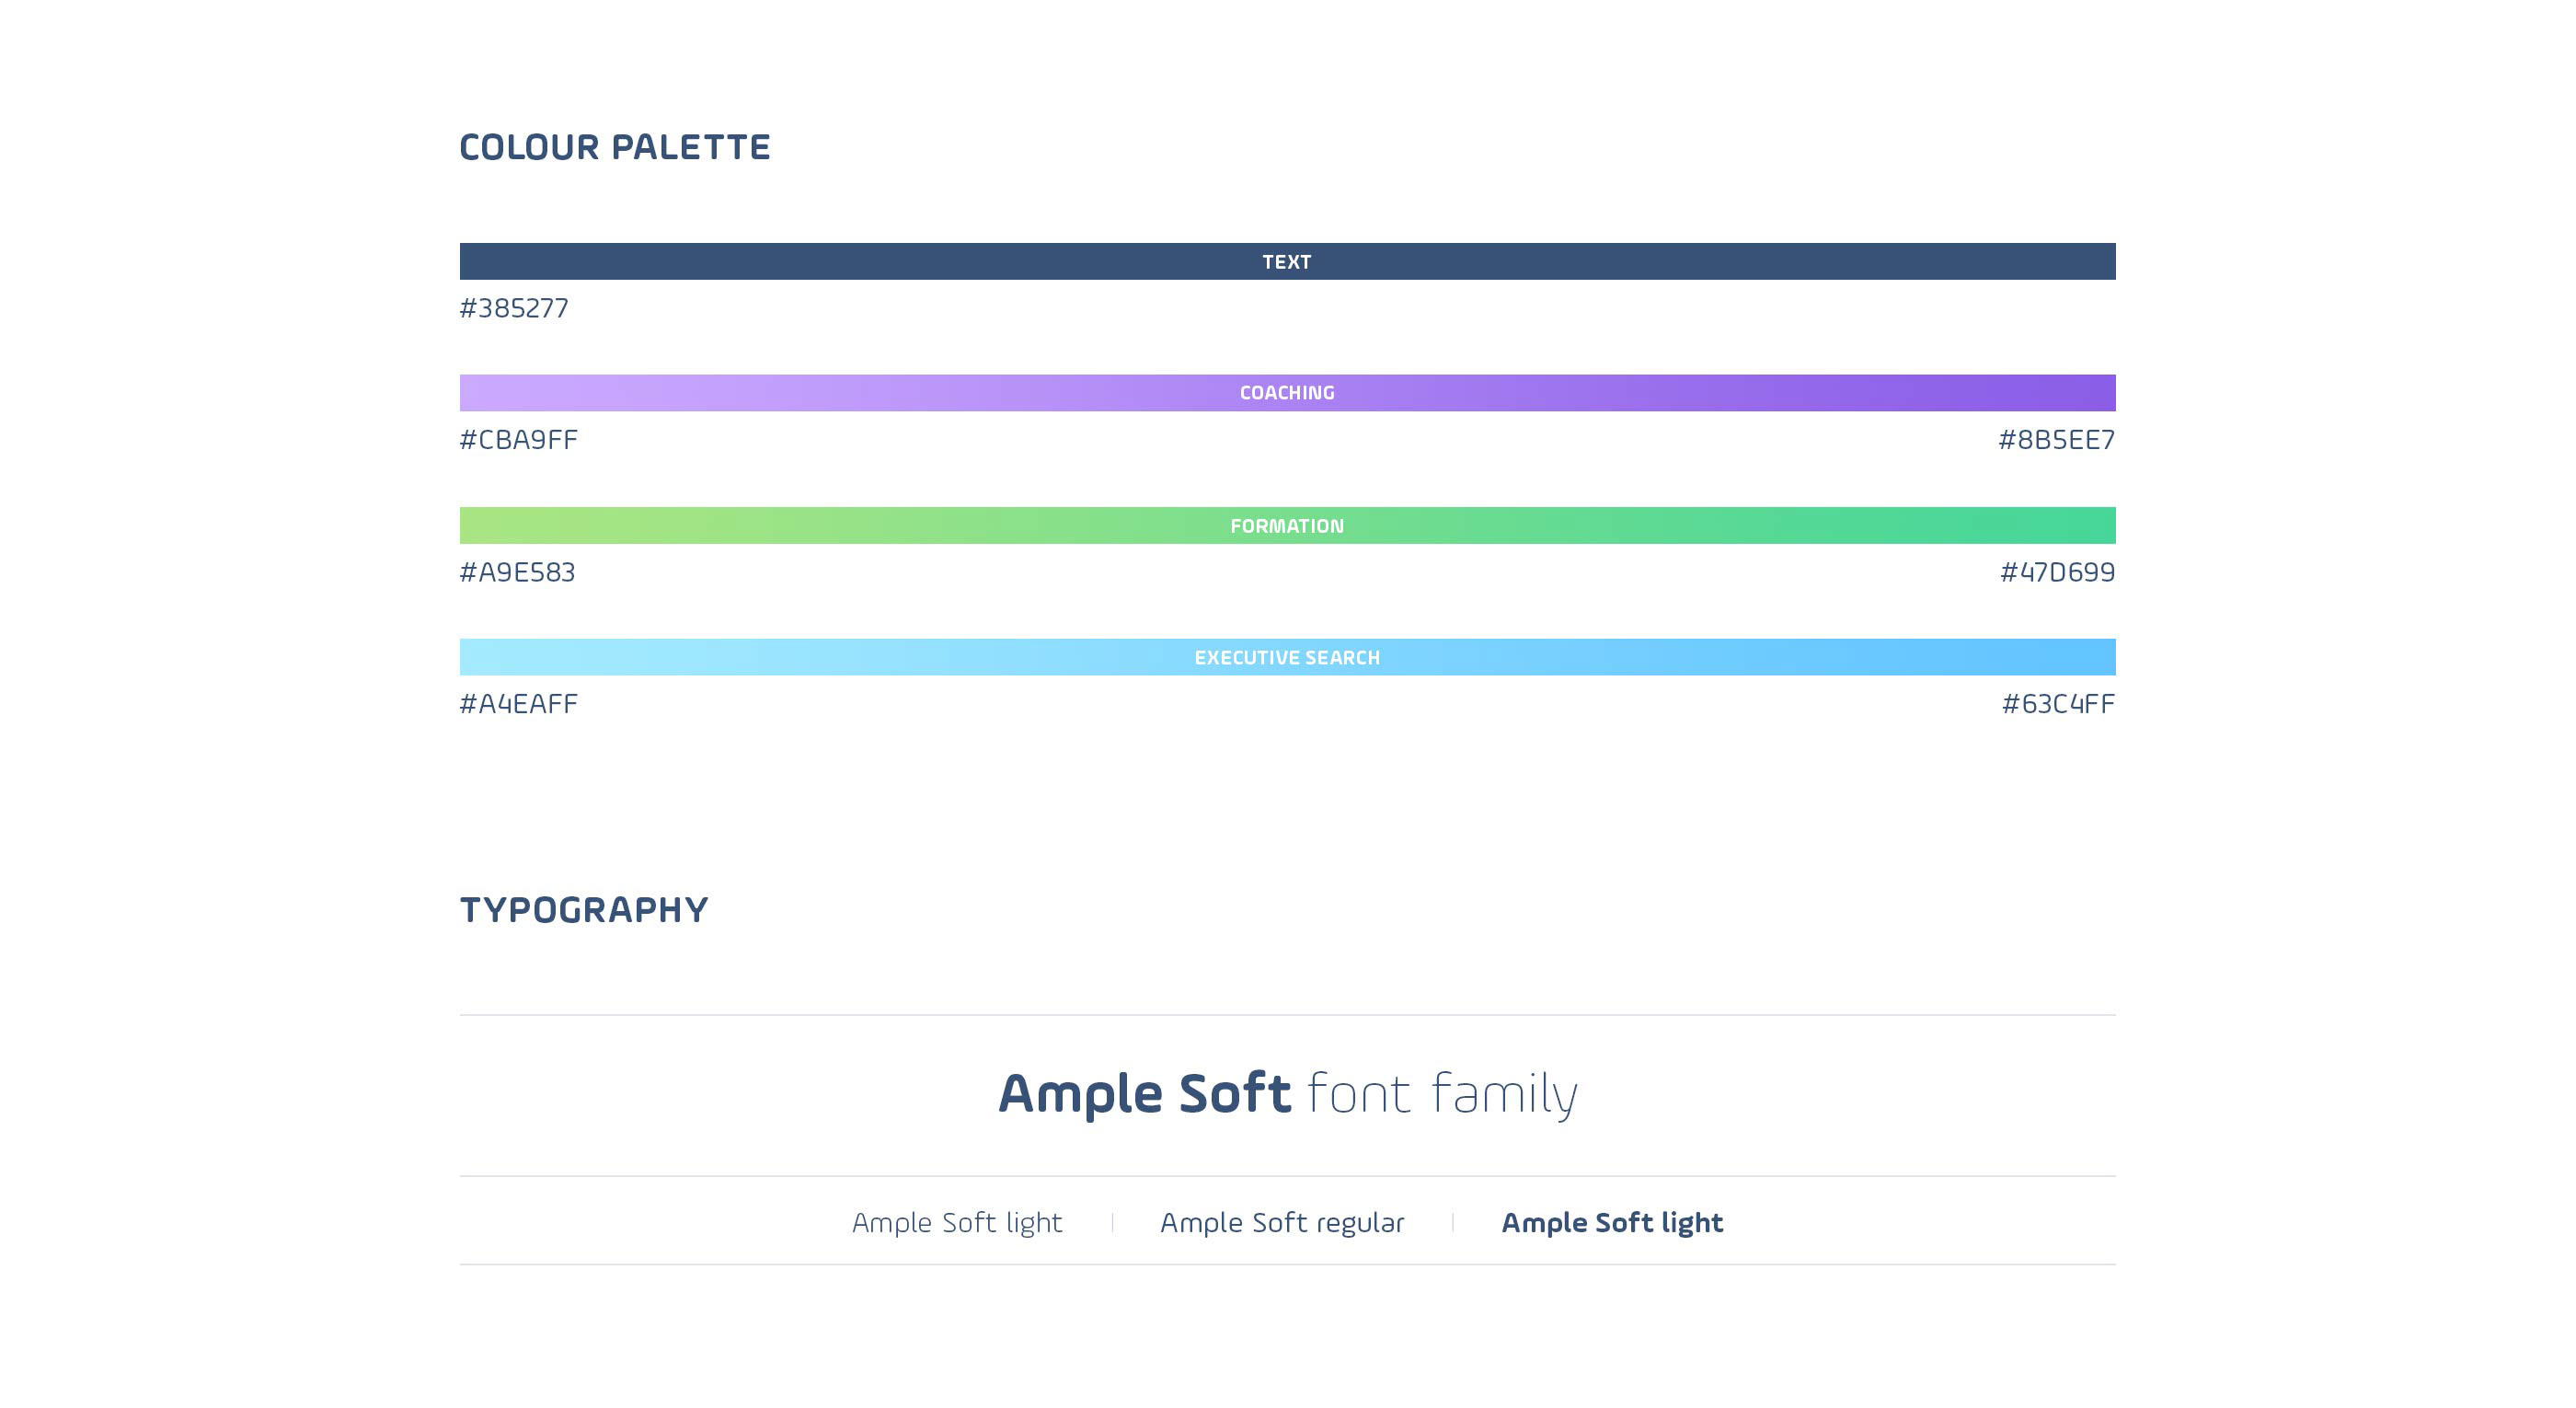Viewport: 2576px width, 1408px height.
Task: Select the #8B5EE7 hex code
Action: click(2057, 440)
